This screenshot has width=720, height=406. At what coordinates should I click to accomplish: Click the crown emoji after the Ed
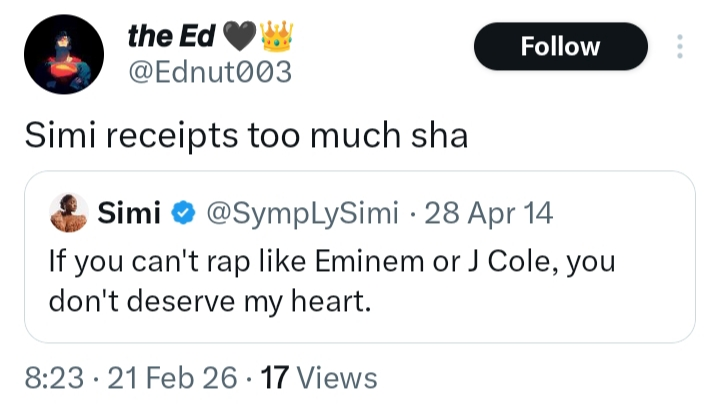coord(275,37)
